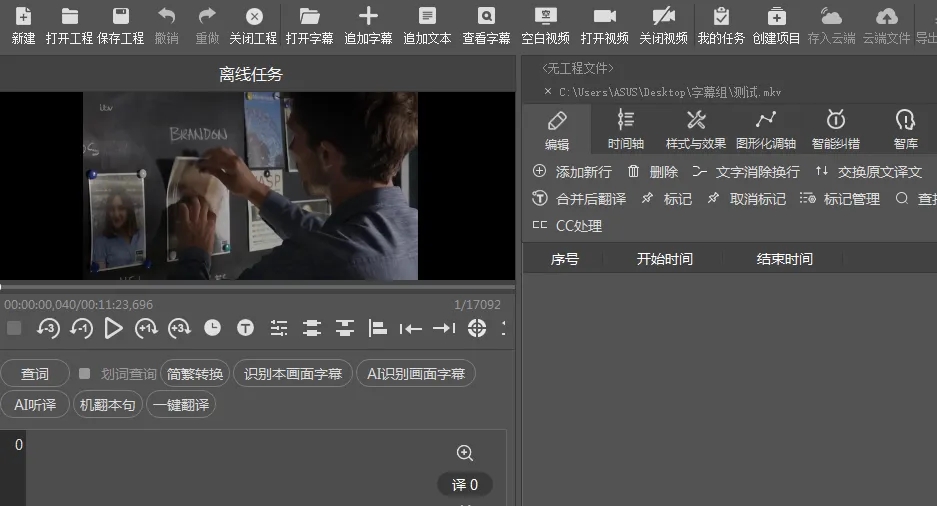Close the 测试.mkv file with the × icon
The image size is (937, 506).
pyautogui.click(x=547, y=92)
